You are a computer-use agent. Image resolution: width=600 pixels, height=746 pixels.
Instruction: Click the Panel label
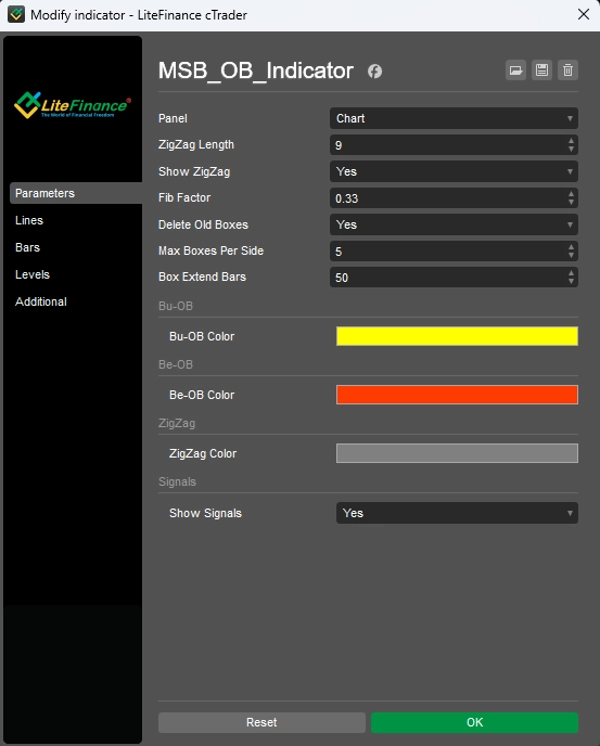point(173,118)
